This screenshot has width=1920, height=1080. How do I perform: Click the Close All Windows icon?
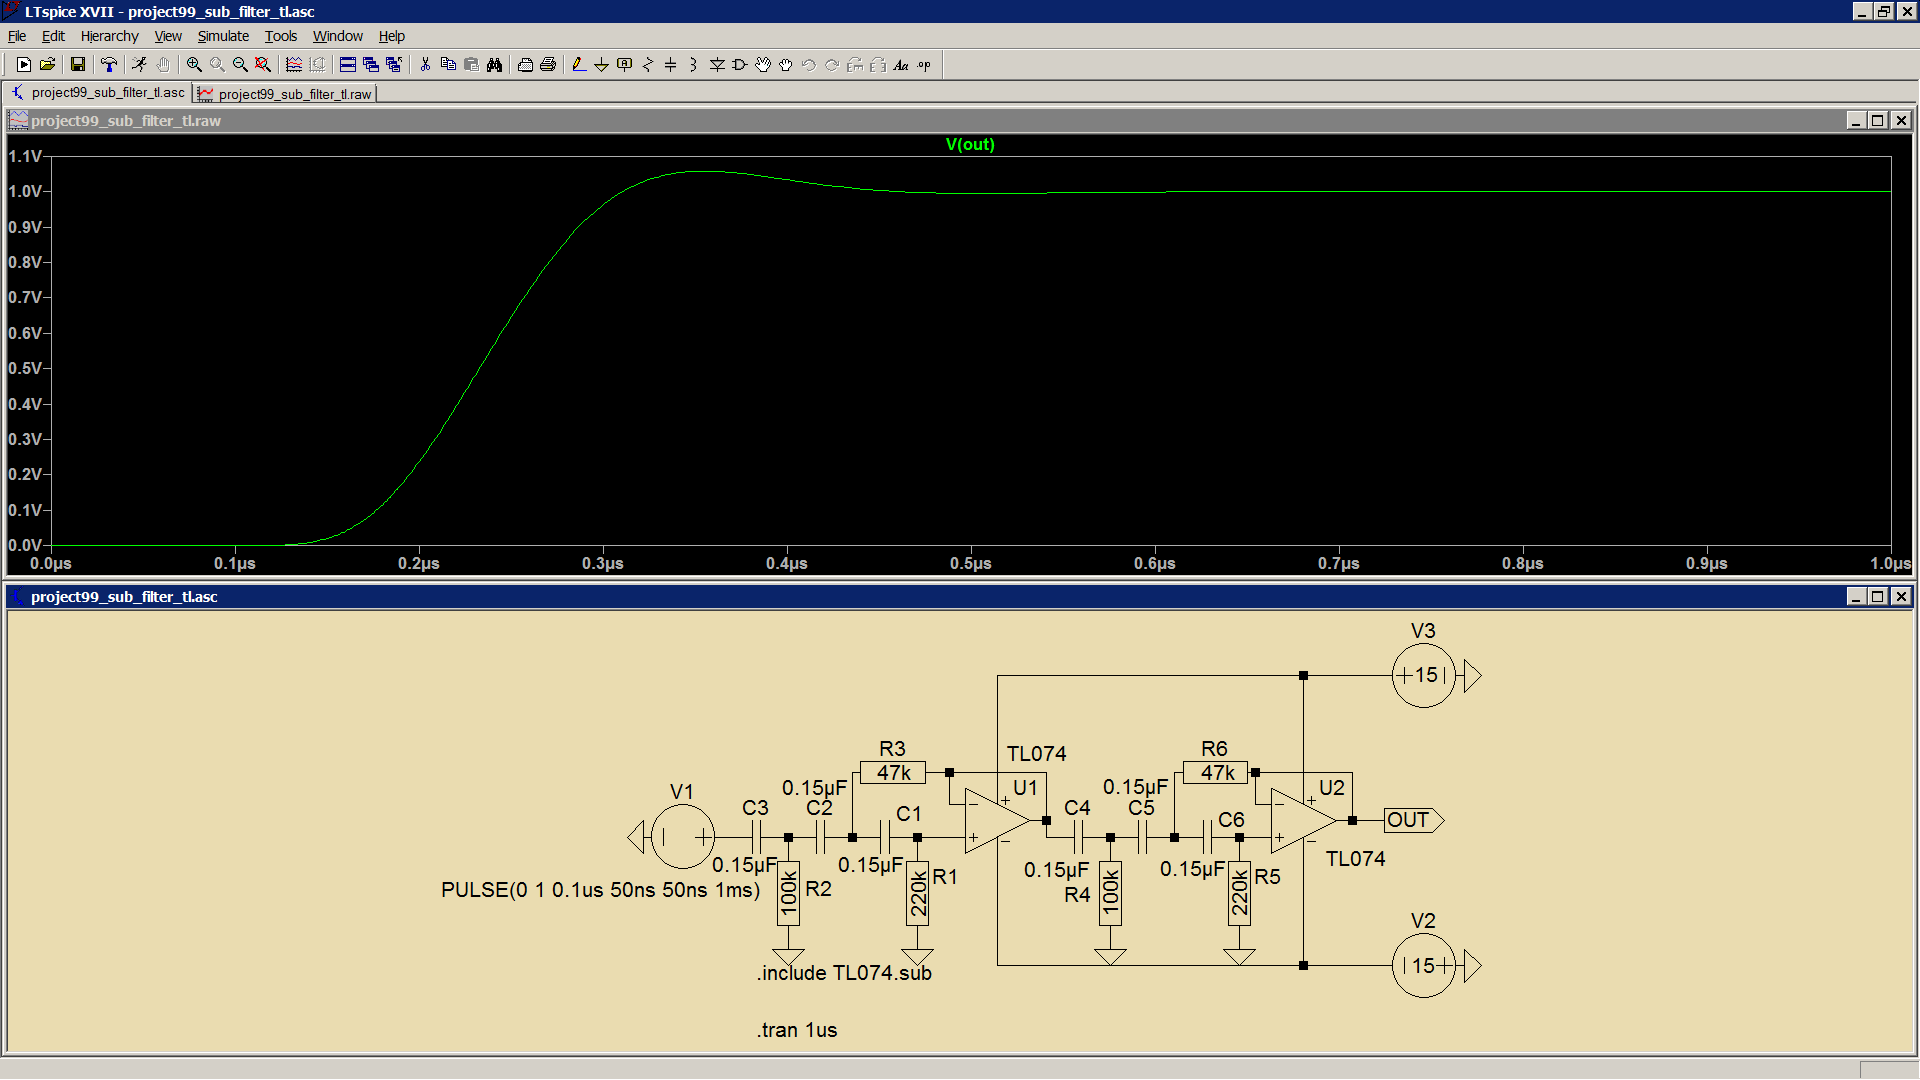tap(394, 65)
